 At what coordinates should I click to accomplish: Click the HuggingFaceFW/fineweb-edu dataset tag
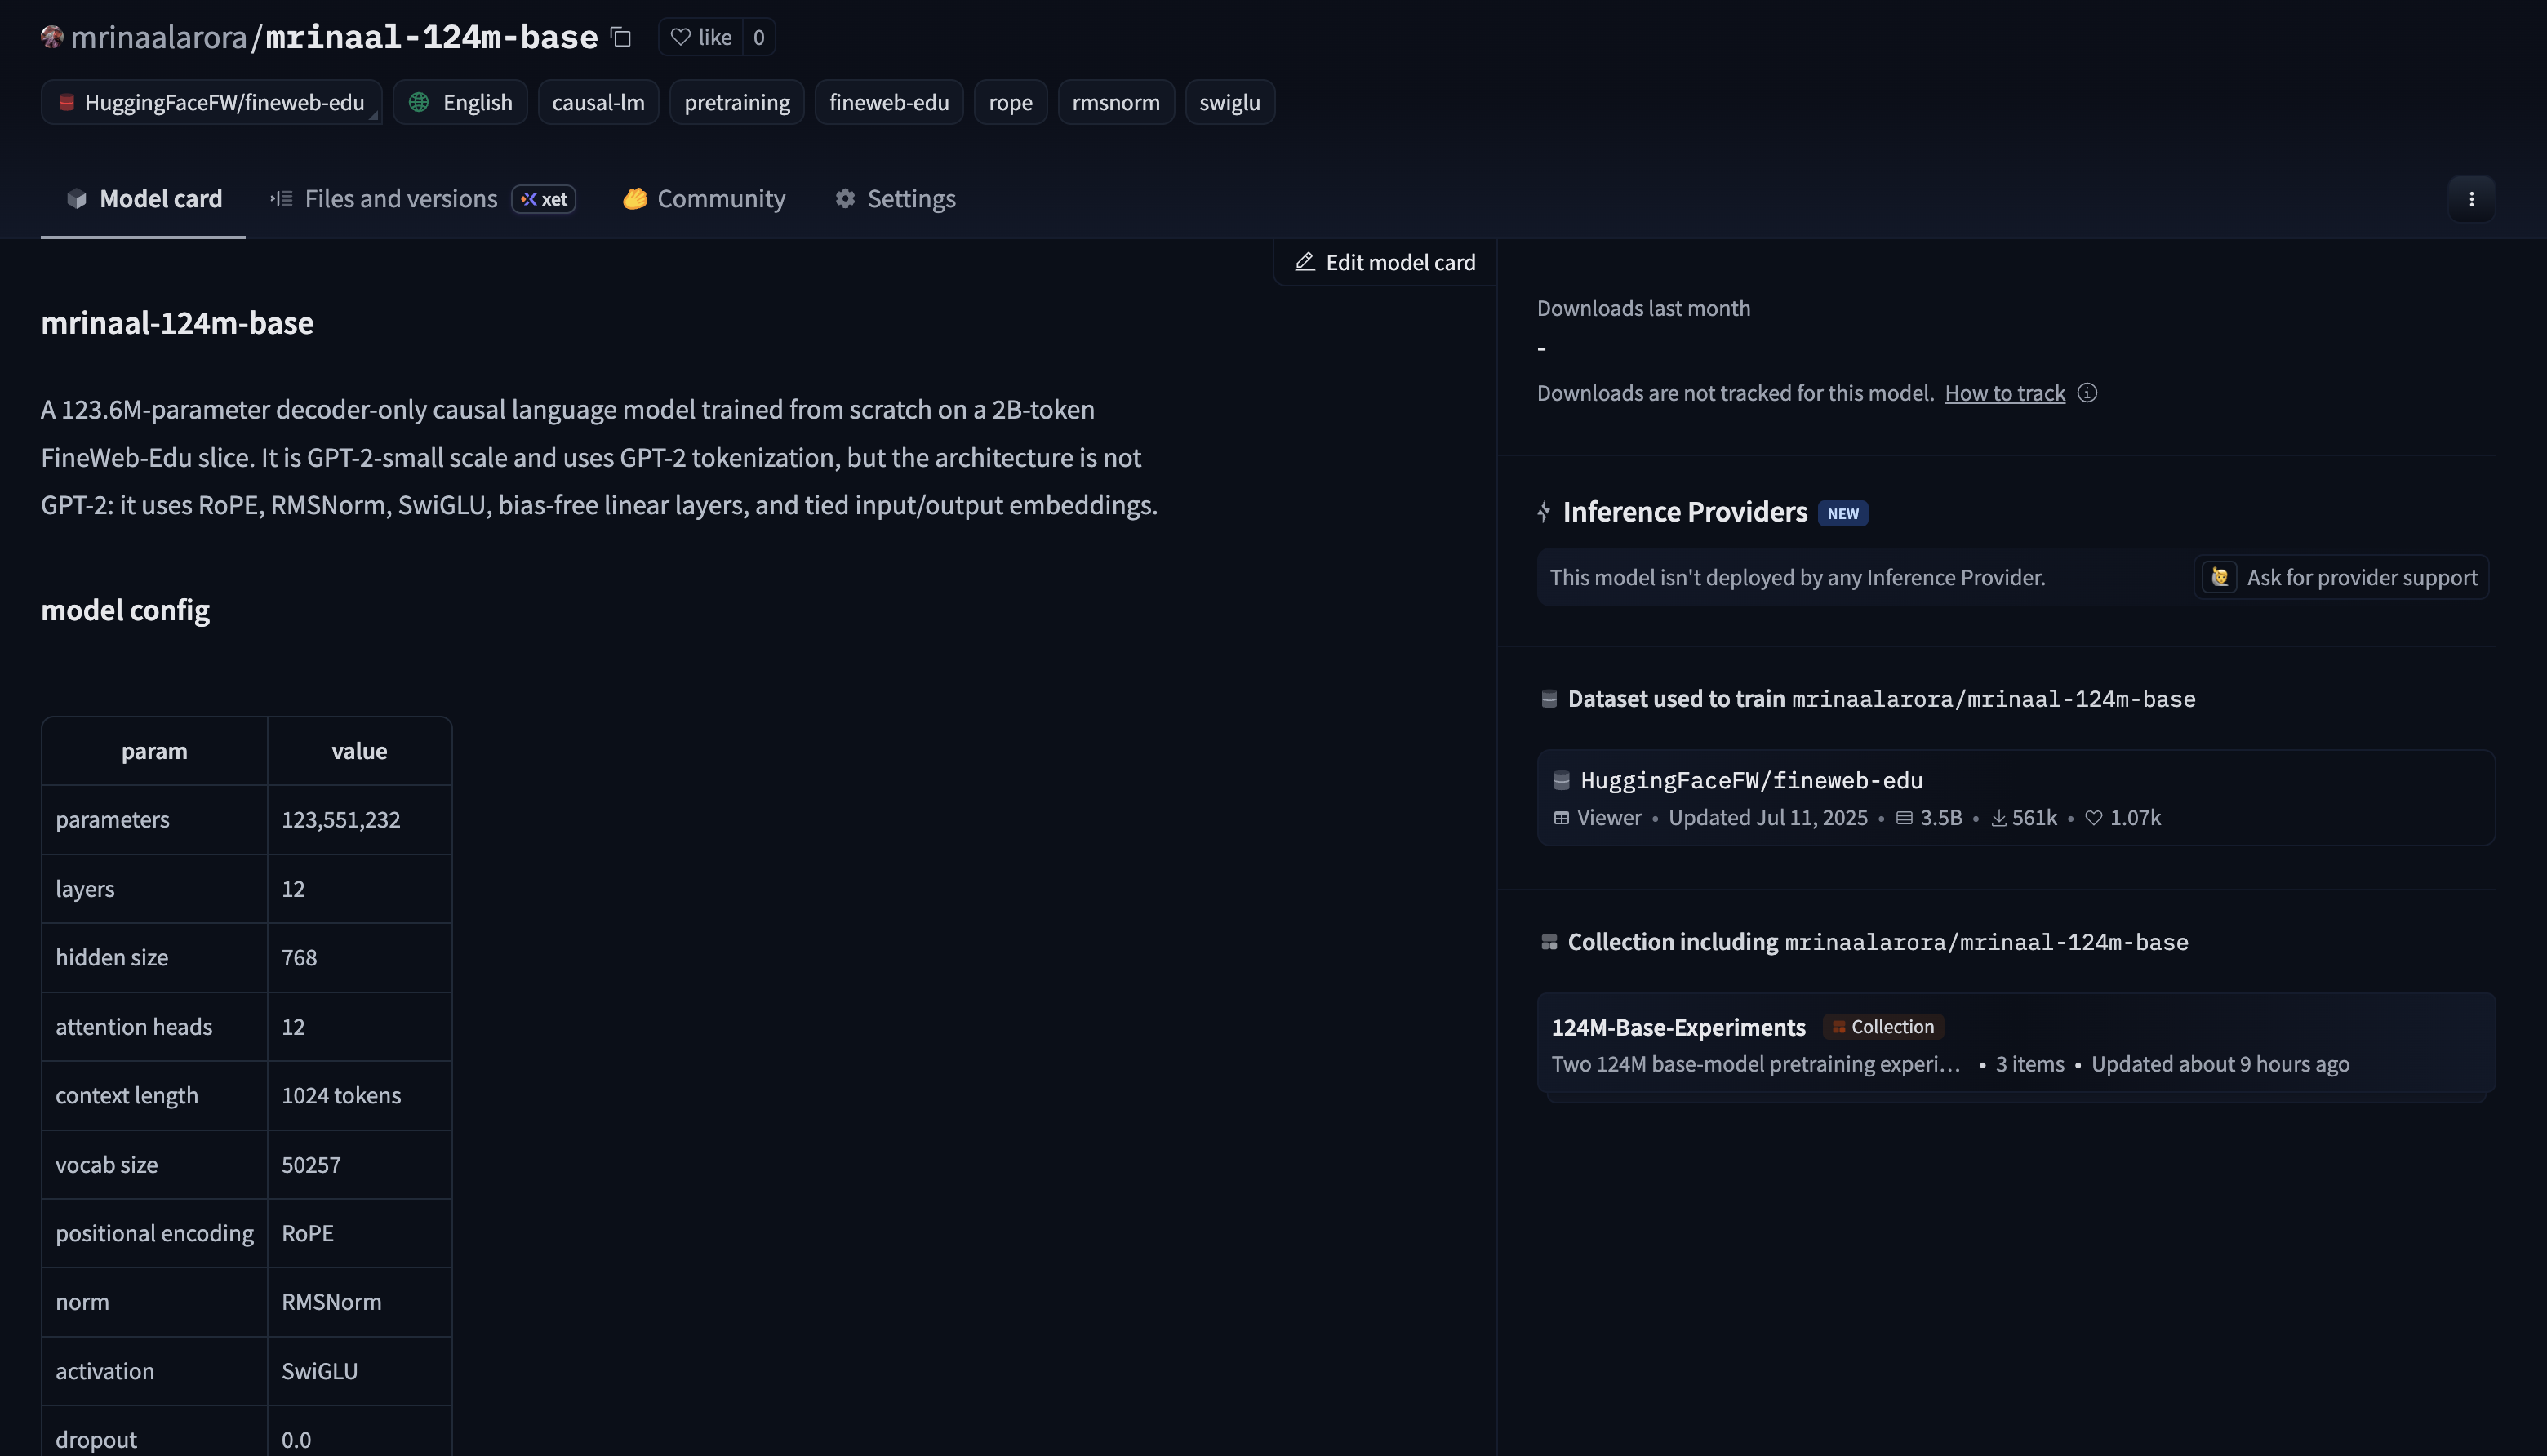click(x=211, y=102)
